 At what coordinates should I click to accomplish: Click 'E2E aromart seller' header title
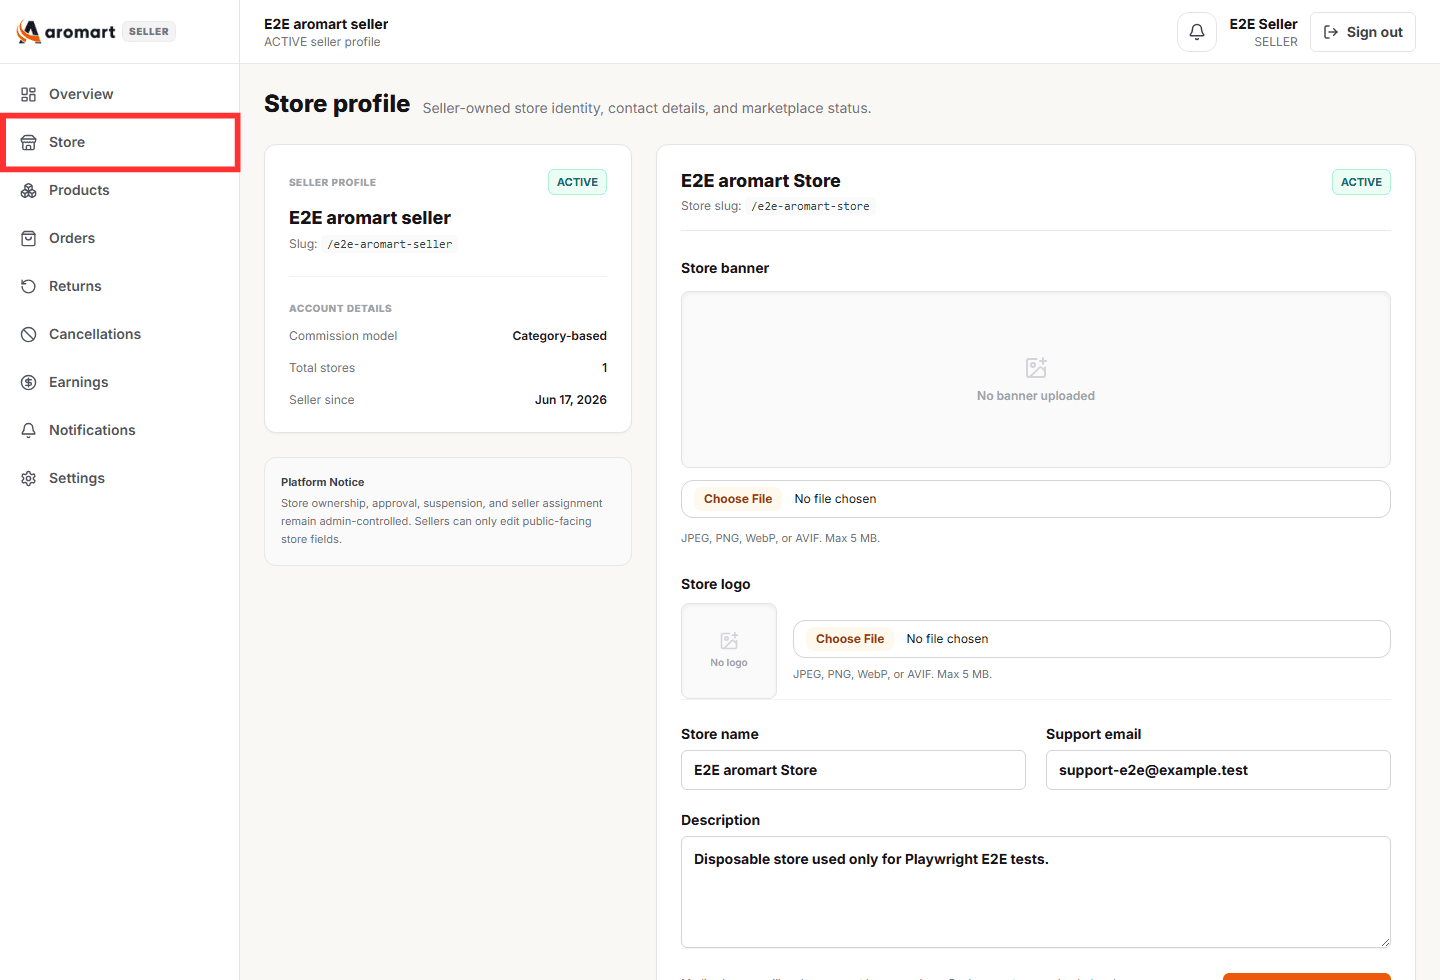pos(326,24)
